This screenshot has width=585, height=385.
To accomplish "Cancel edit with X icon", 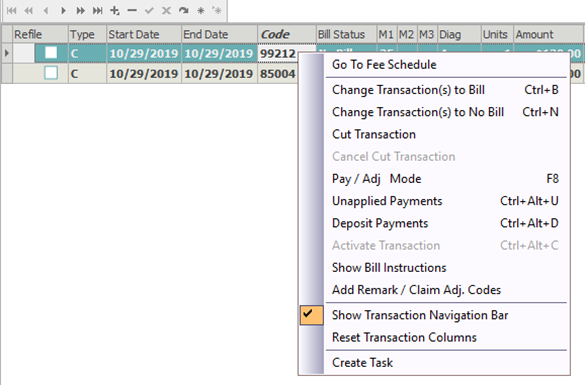I will tap(166, 10).
